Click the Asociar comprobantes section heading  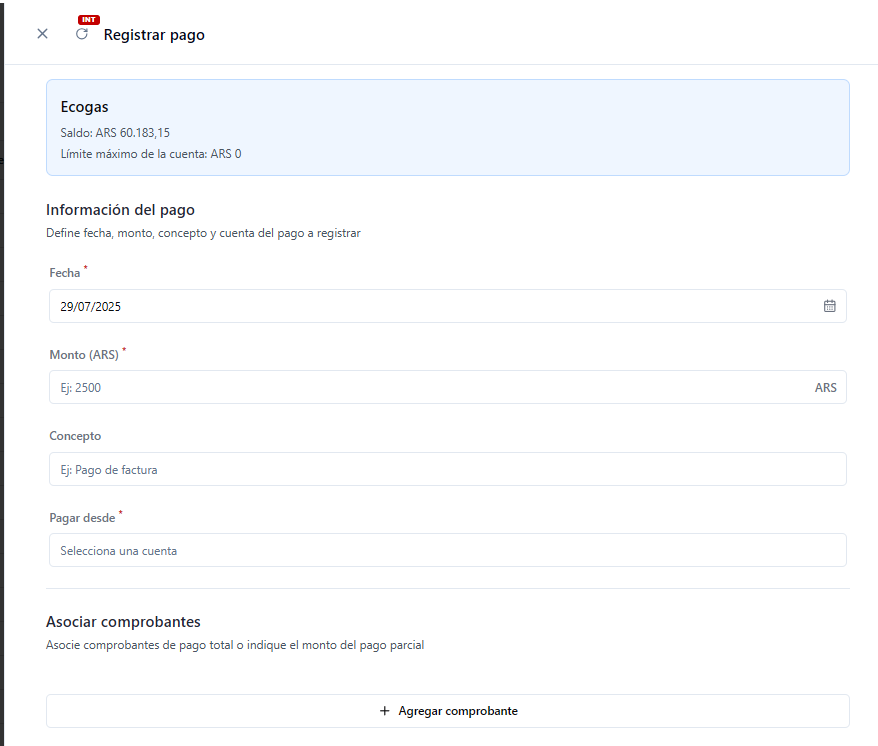pyautogui.click(x=123, y=622)
